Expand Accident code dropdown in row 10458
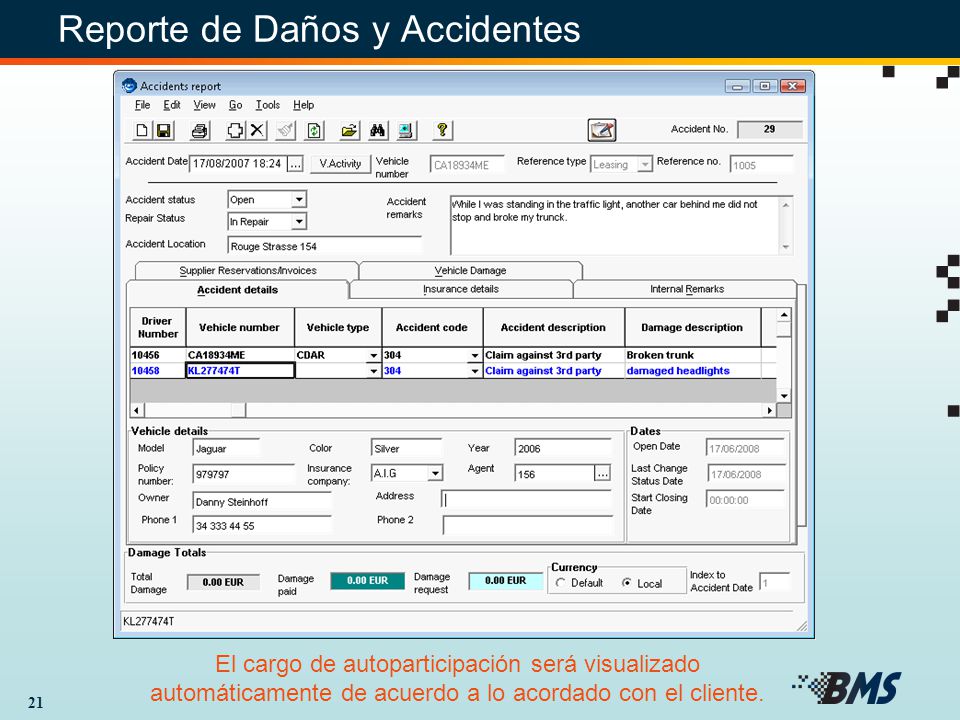Image resolution: width=960 pixels, height=720 pixels. [474, 371]
